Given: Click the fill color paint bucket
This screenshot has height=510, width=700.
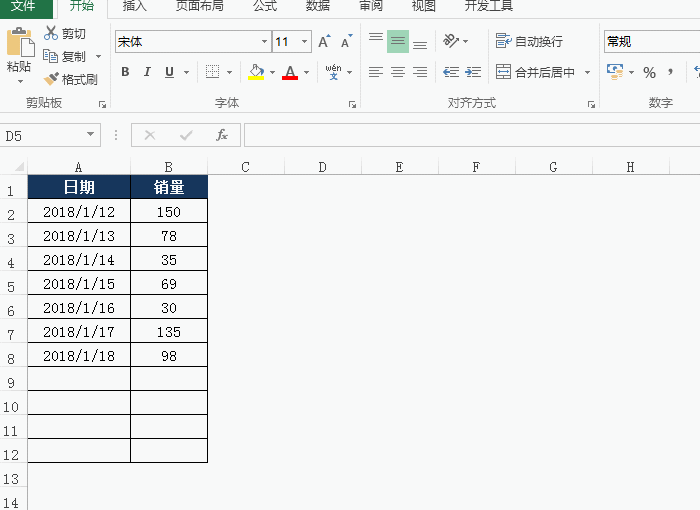Looking at the screenshot, I should coord(256,71).
